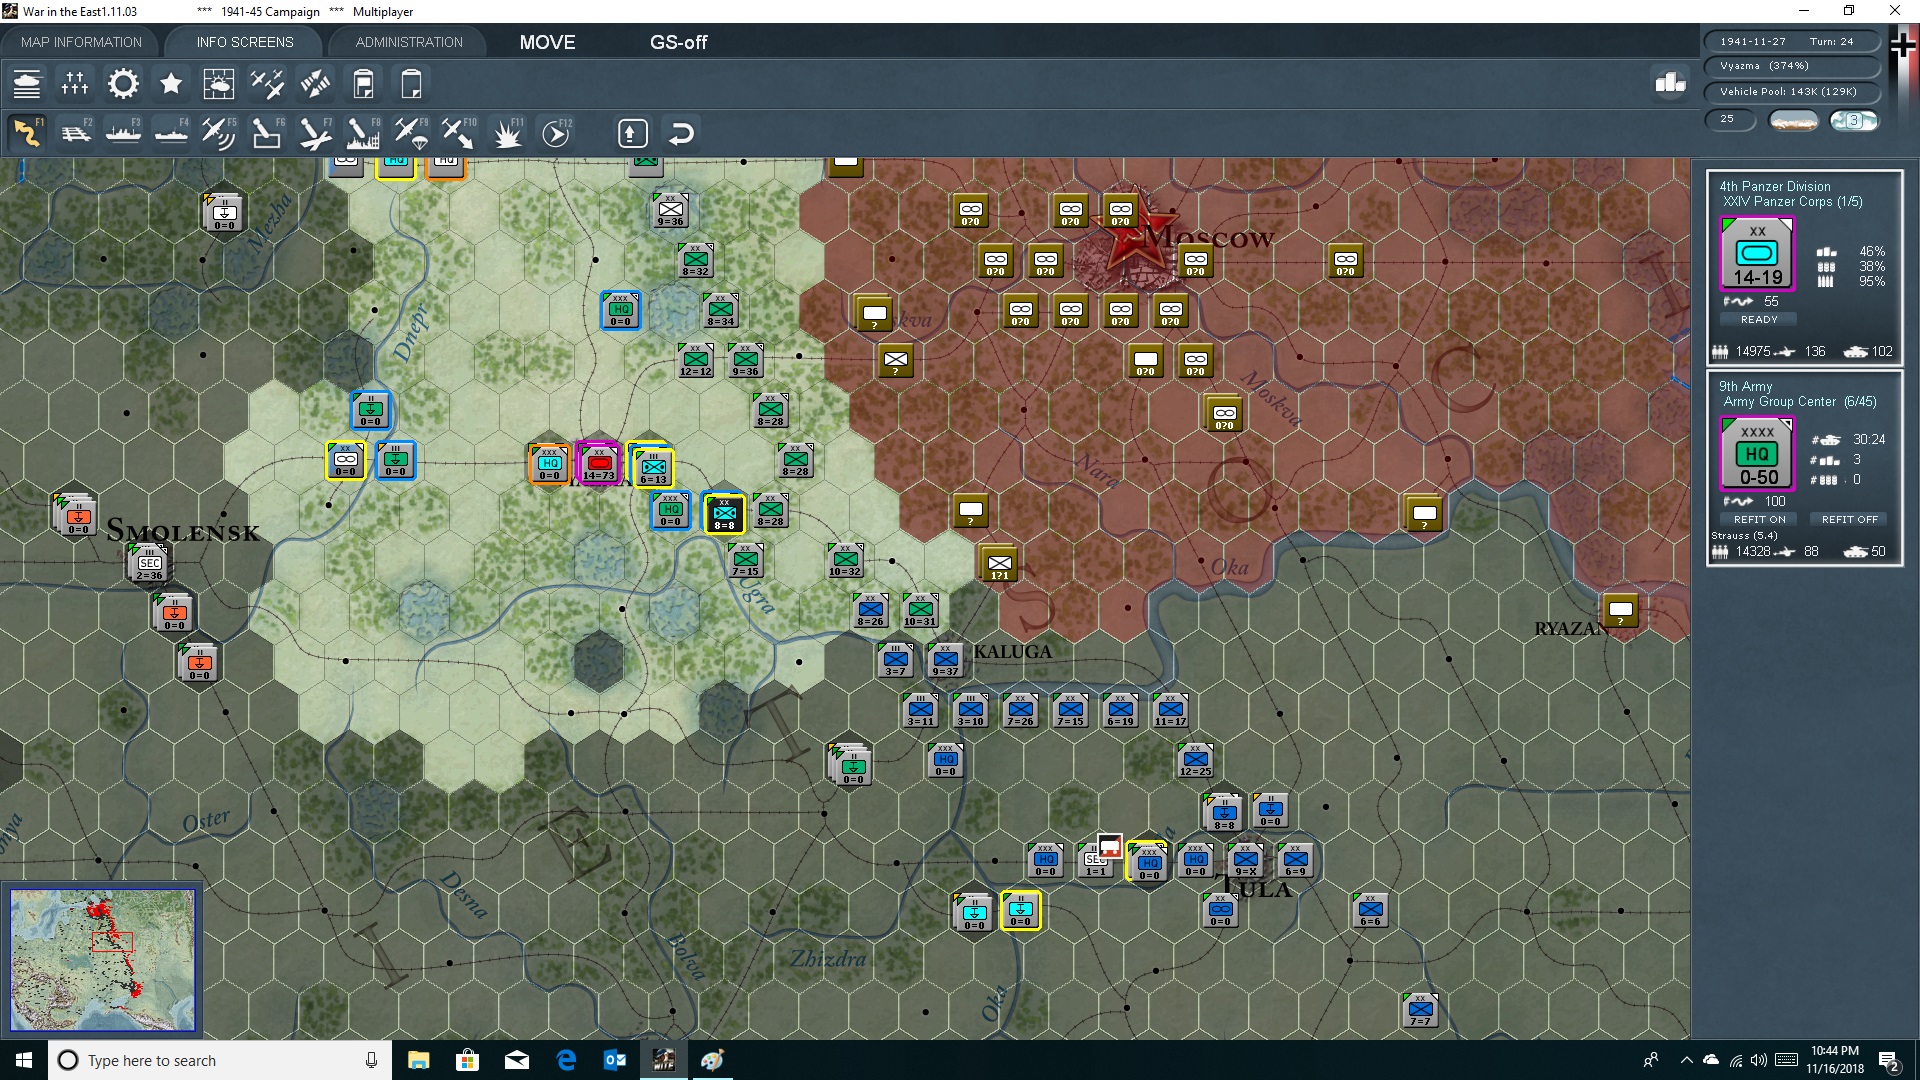This screenshot has width=1920, height=1080.
Task: Select the Air recon F5 icon
Action: 219,133
